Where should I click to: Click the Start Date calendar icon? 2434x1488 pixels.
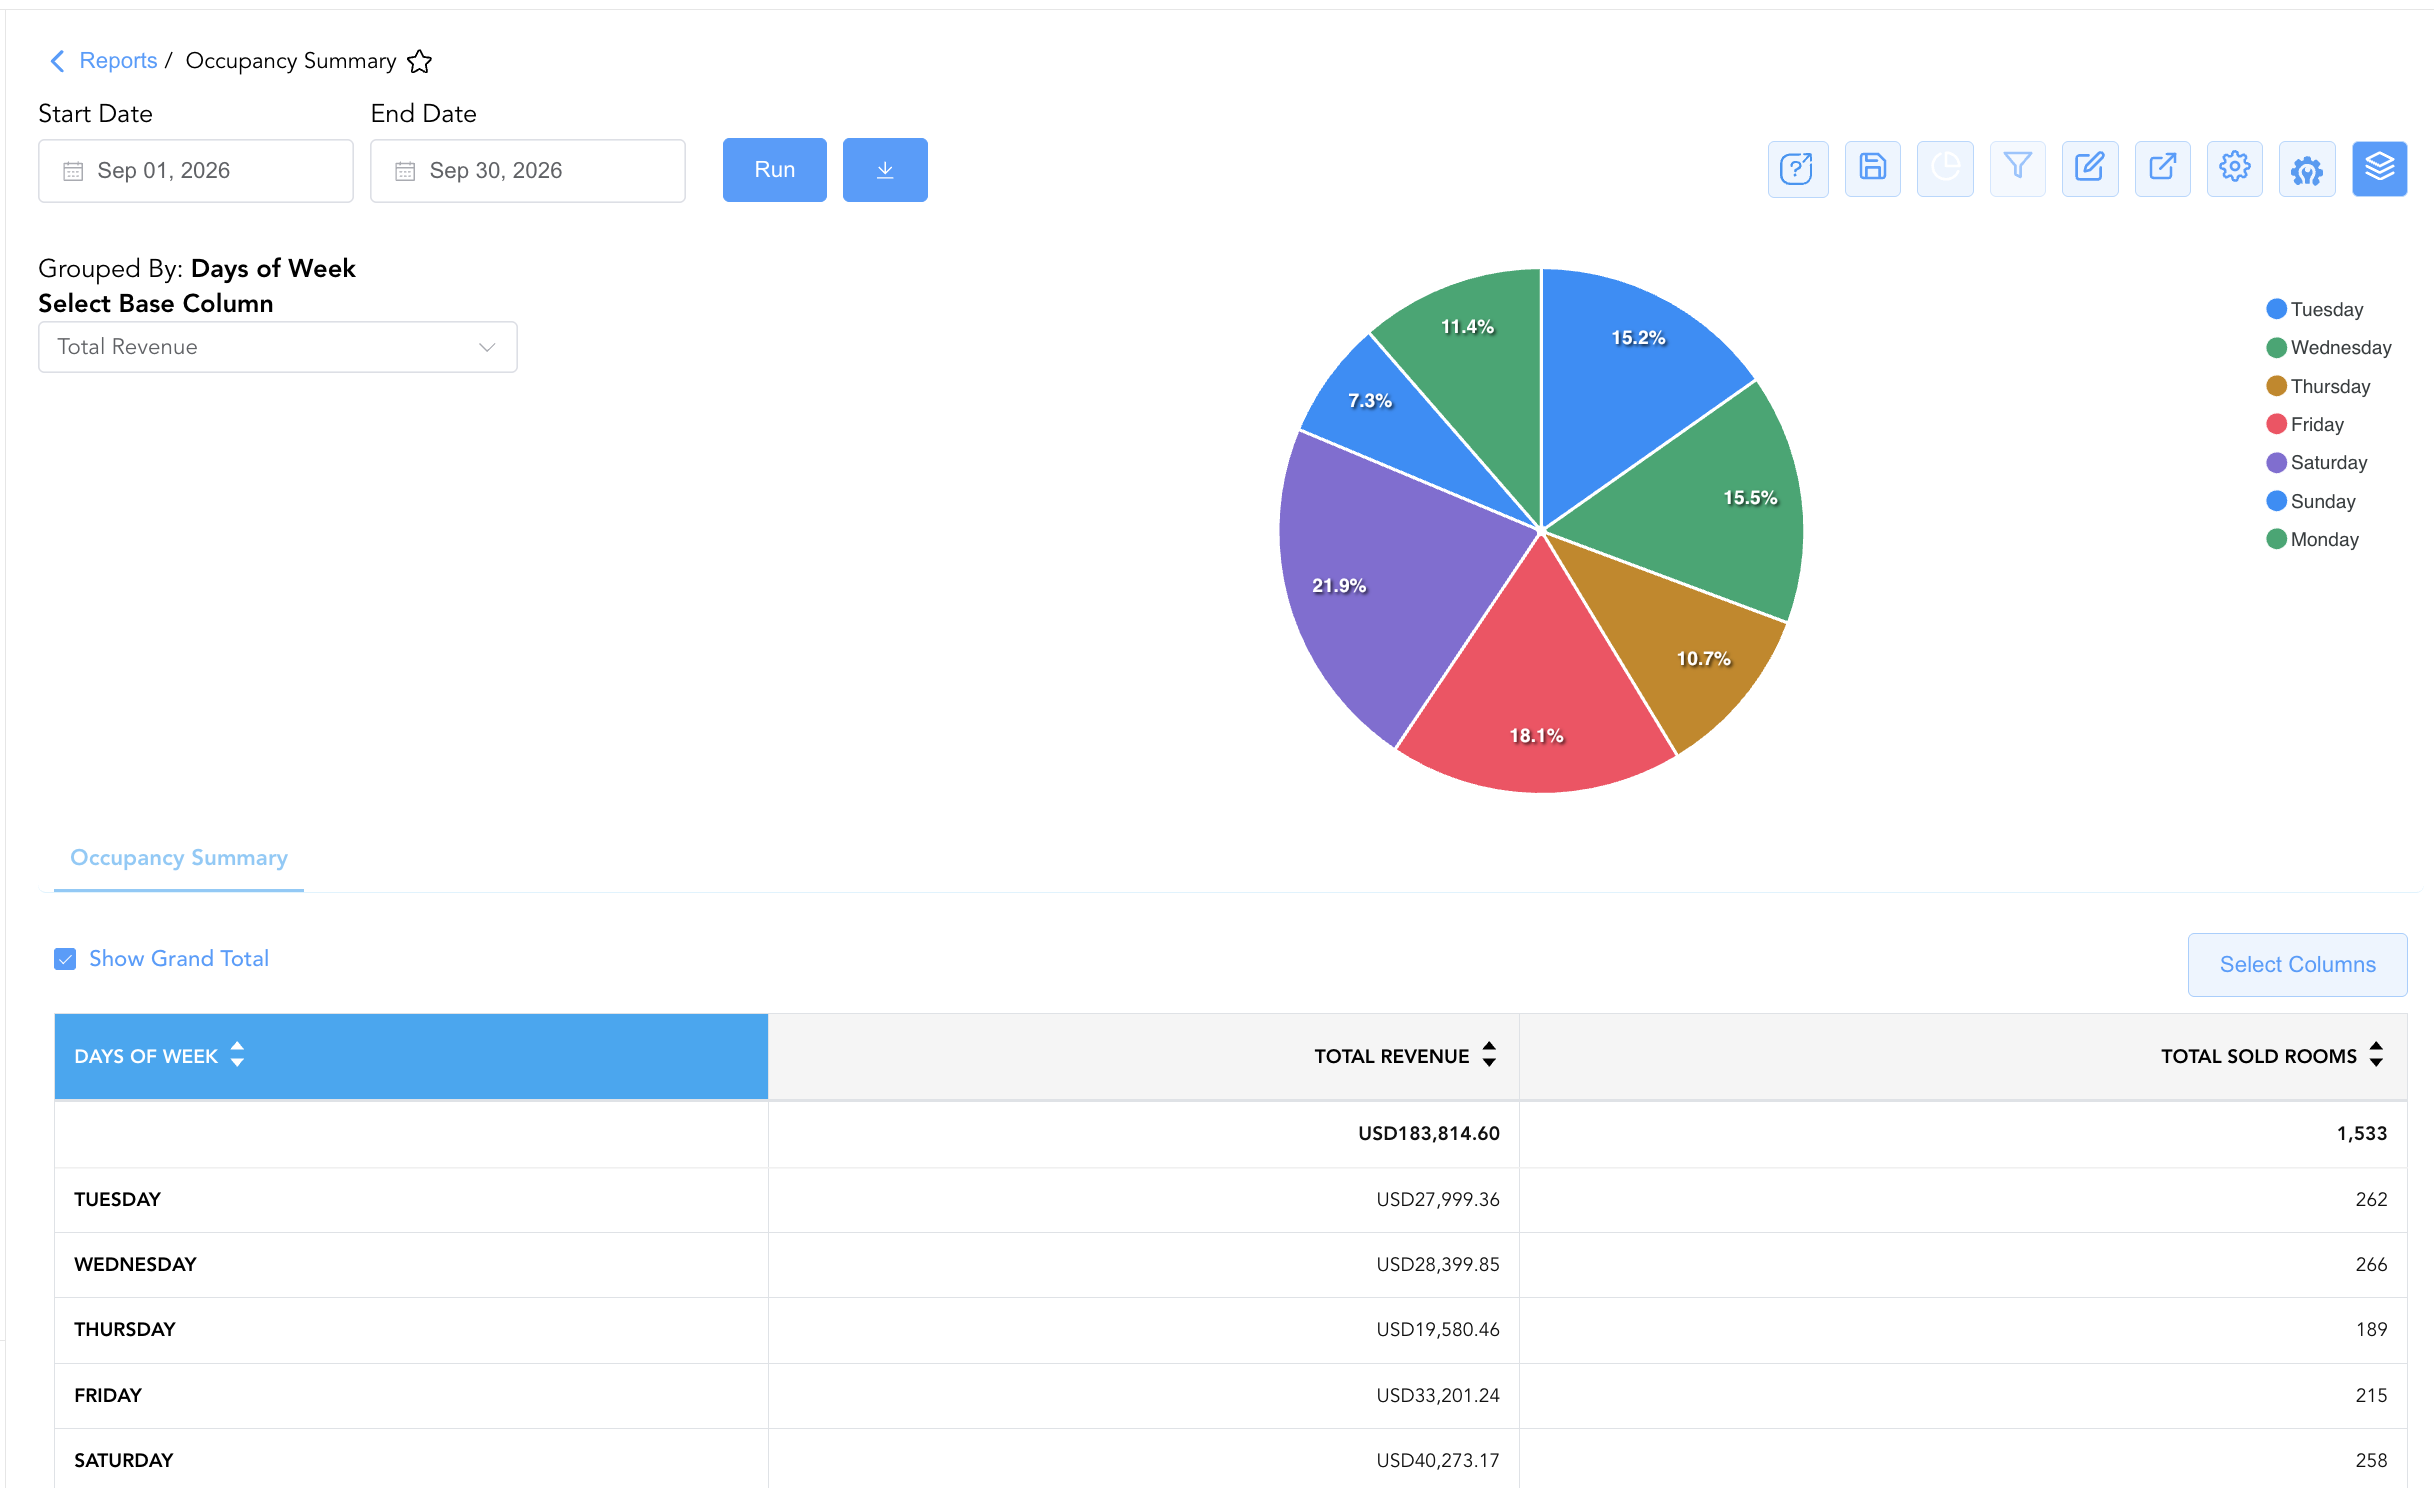click(x=73, y=171)
